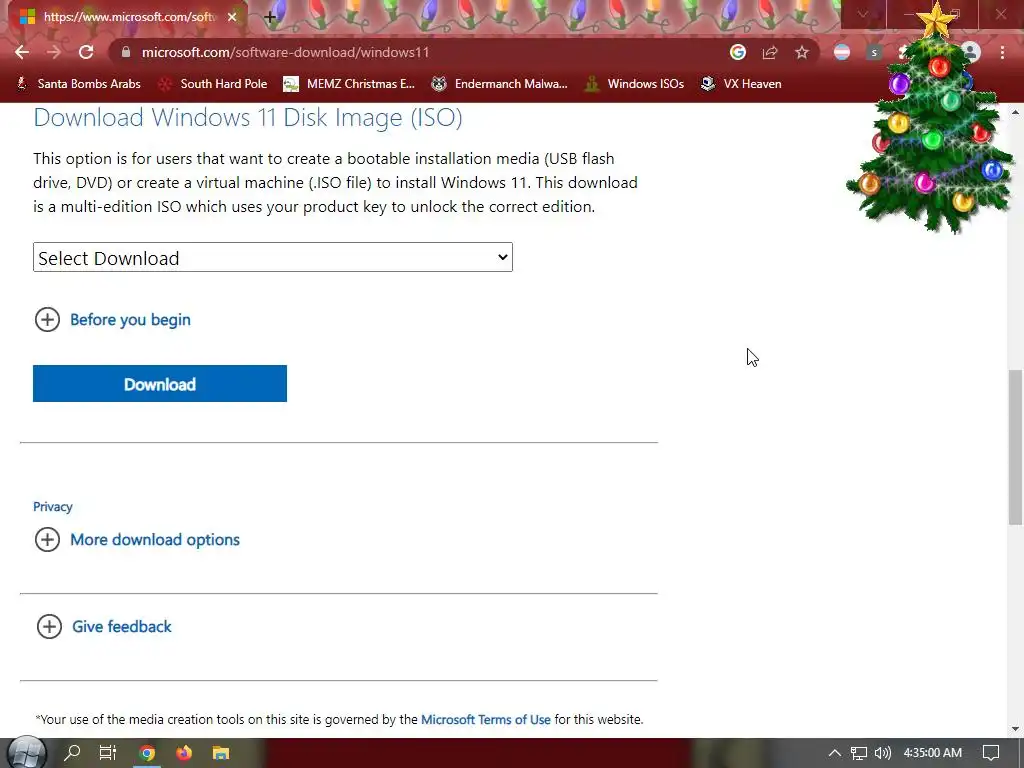
Task: Click the volume speaker tray icon
Action: click(x=883, y=753)
